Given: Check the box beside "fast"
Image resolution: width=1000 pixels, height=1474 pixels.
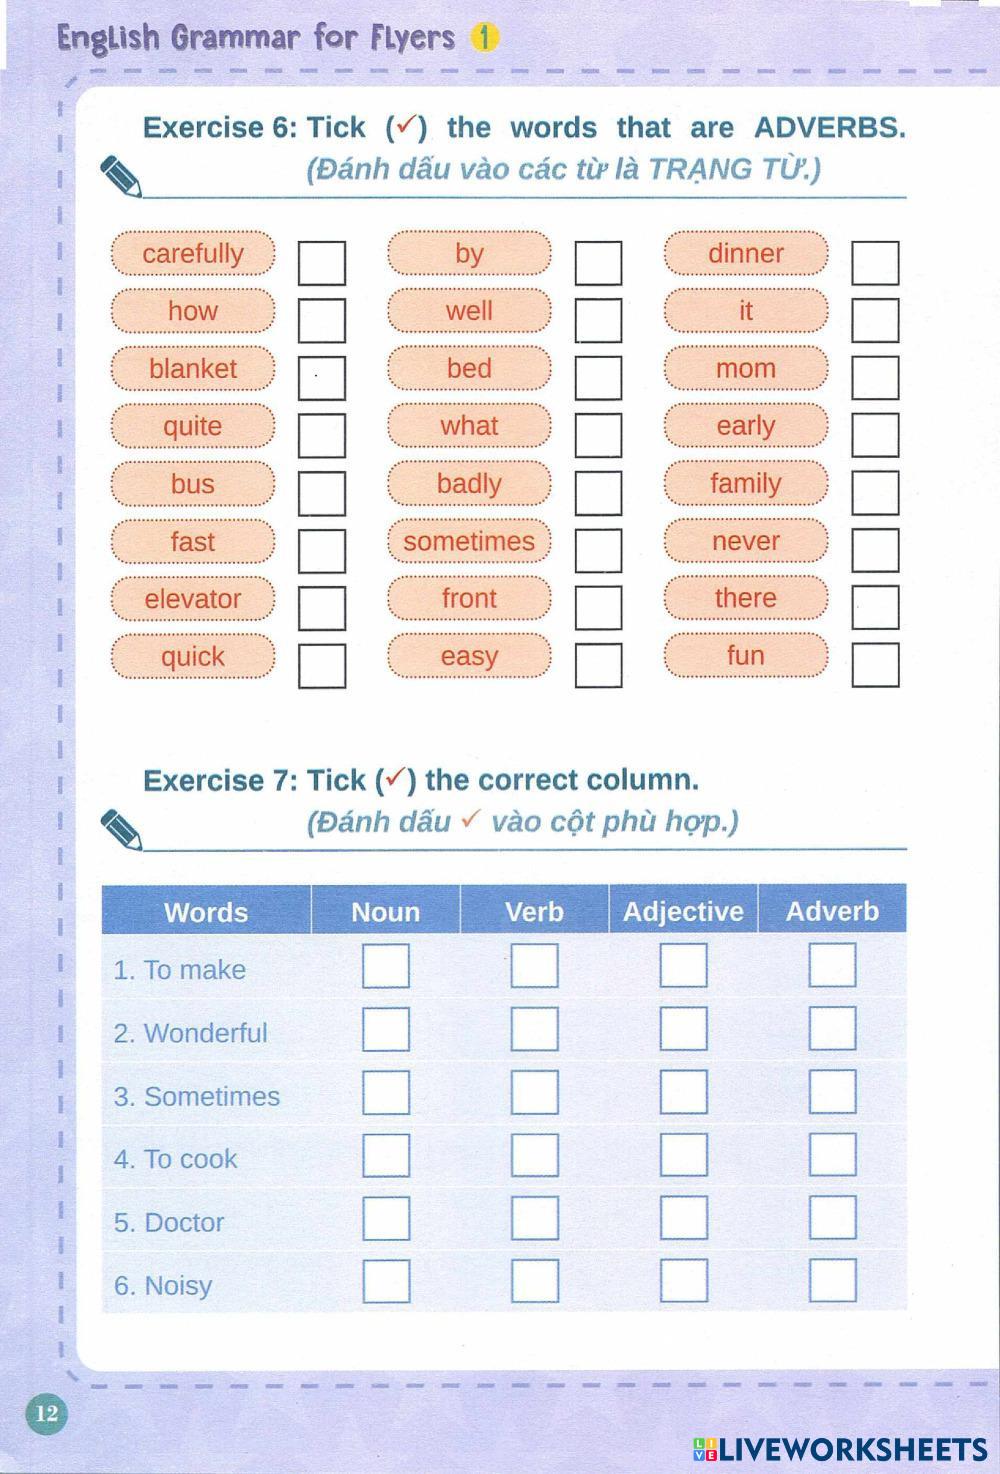Looking at the screenshot, I should 322,551.
